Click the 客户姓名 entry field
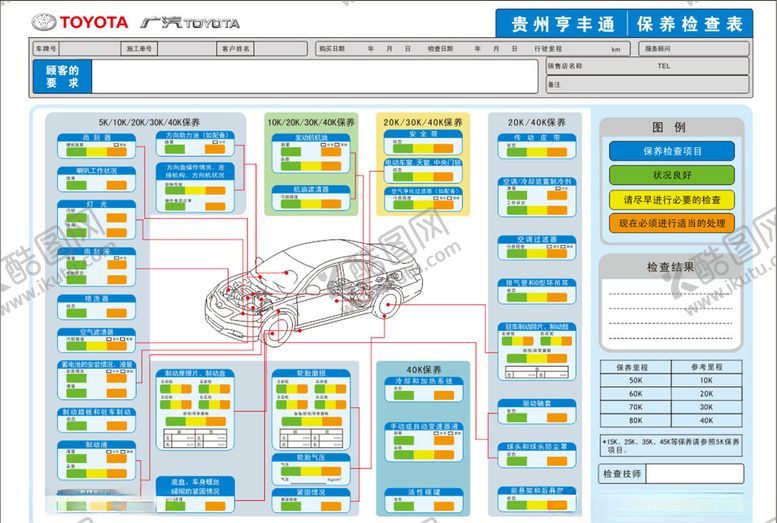The height and width of the screenshot is (523, 777). (280, 49)
